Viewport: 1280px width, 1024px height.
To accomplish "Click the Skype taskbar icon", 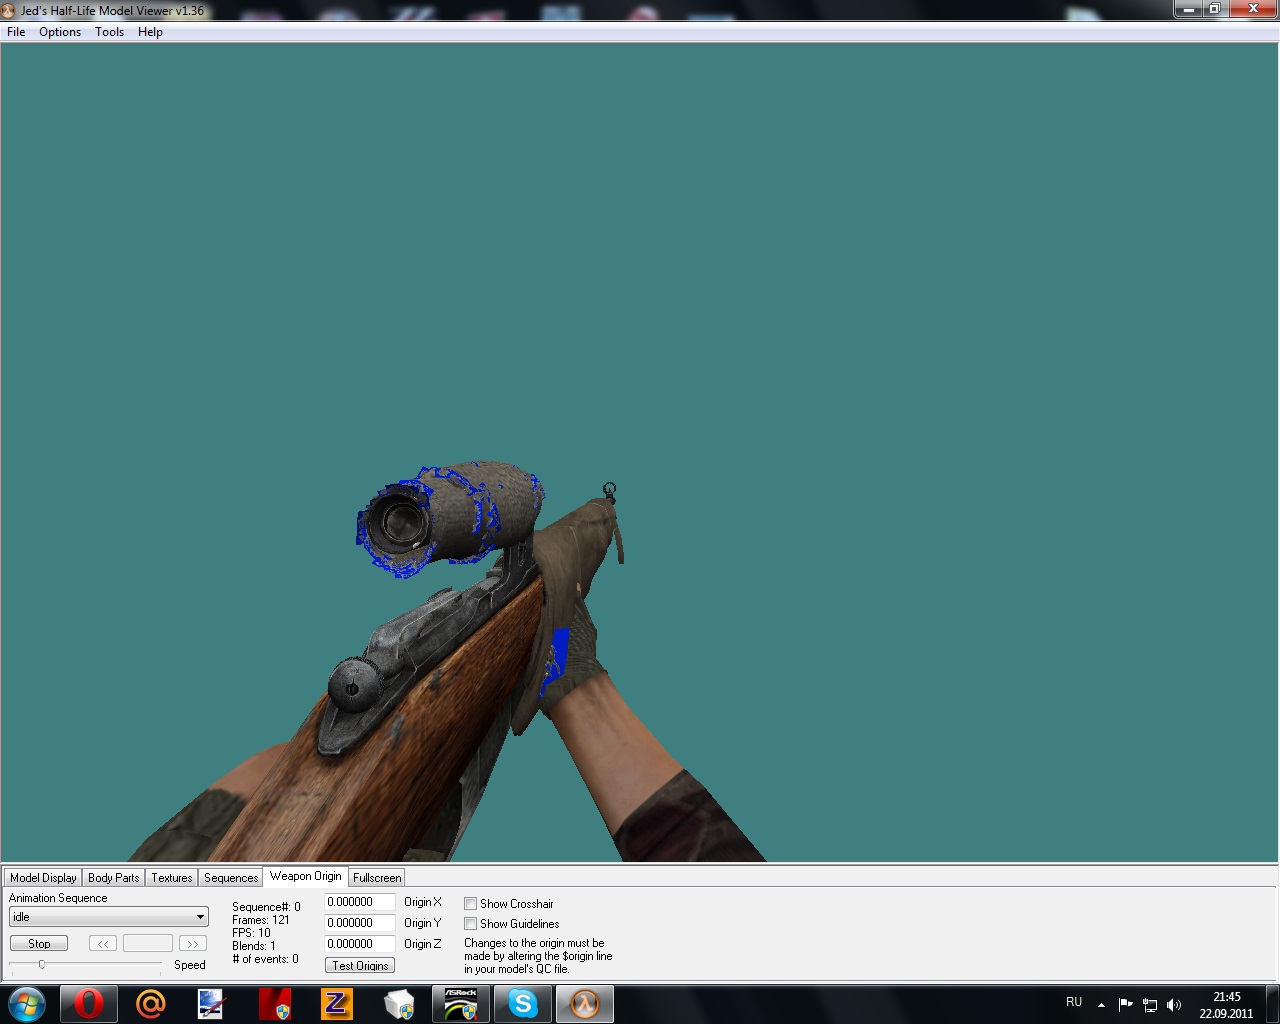I will tap(522, 1003).
